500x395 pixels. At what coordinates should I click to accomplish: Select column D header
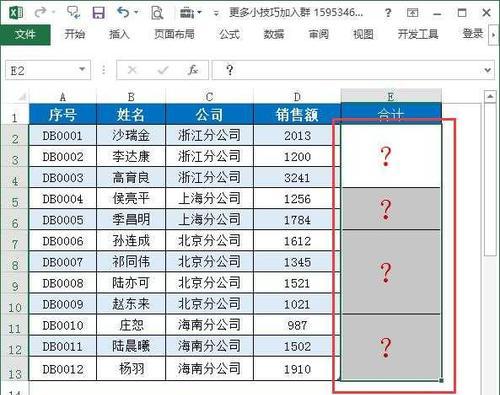click(297, 97)
